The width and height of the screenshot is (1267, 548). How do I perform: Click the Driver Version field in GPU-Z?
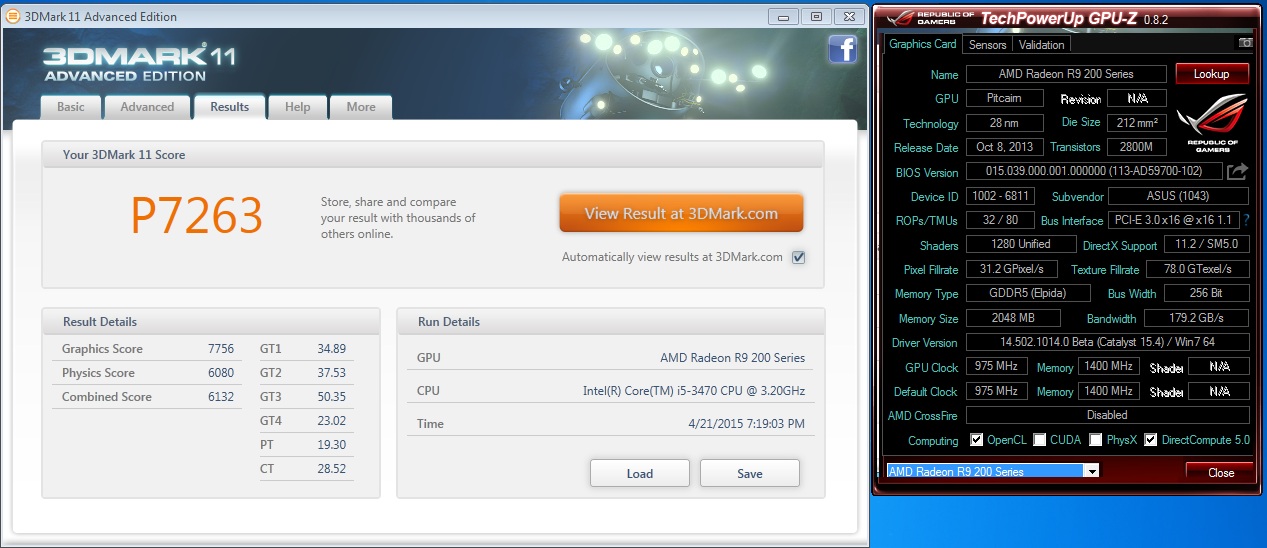pos(1108,342)
